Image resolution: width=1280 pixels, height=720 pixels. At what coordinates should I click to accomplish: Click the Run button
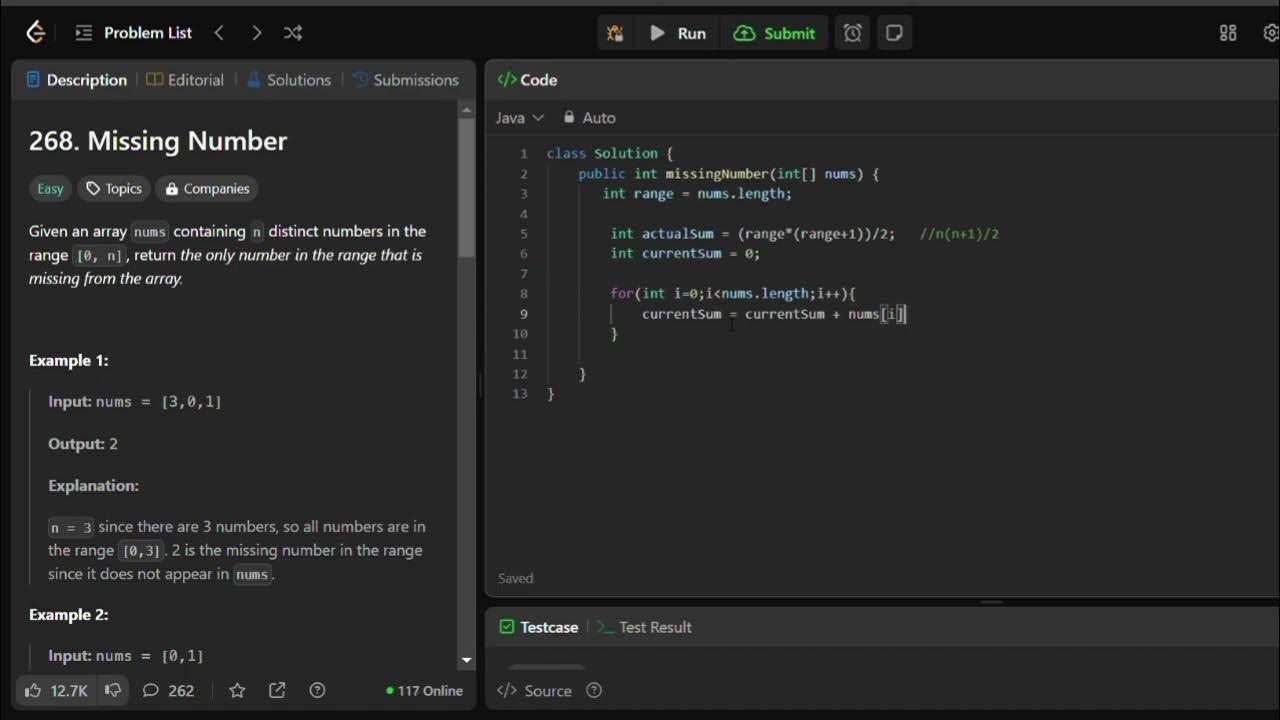tap(678, 33)
